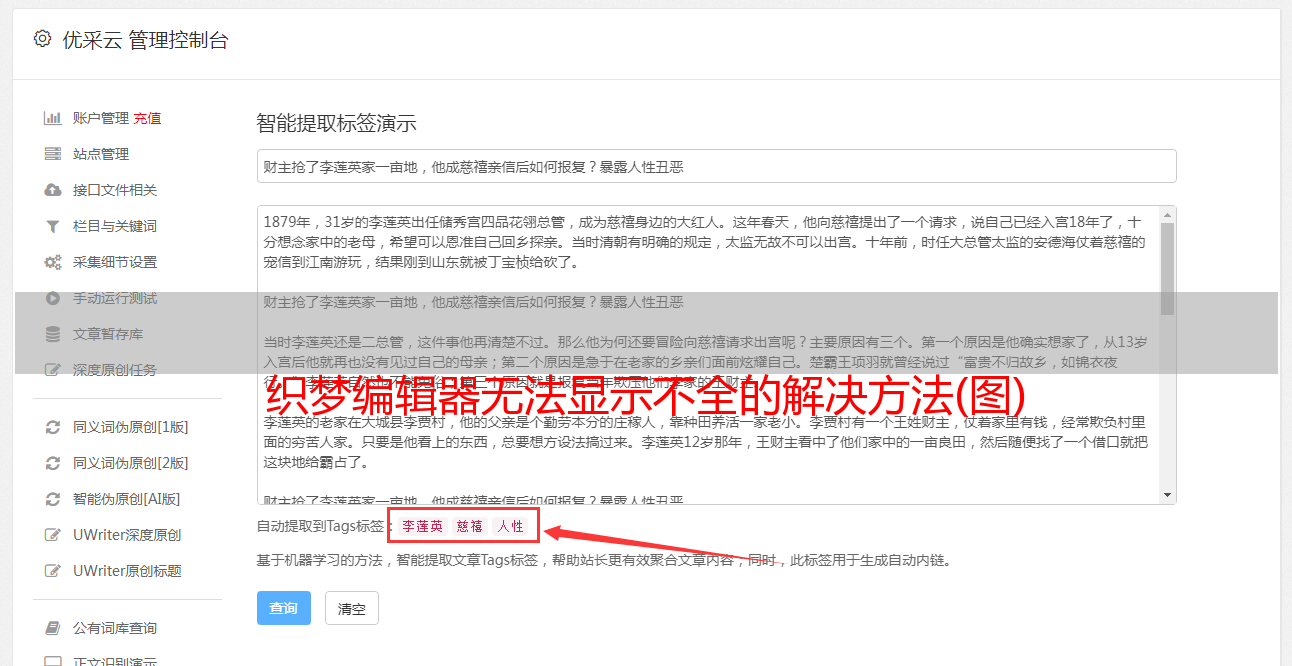Open 采集细节设置 page
Image resolution: width=1292 pixels, height=666 pixels.
(x=115, y=262)
